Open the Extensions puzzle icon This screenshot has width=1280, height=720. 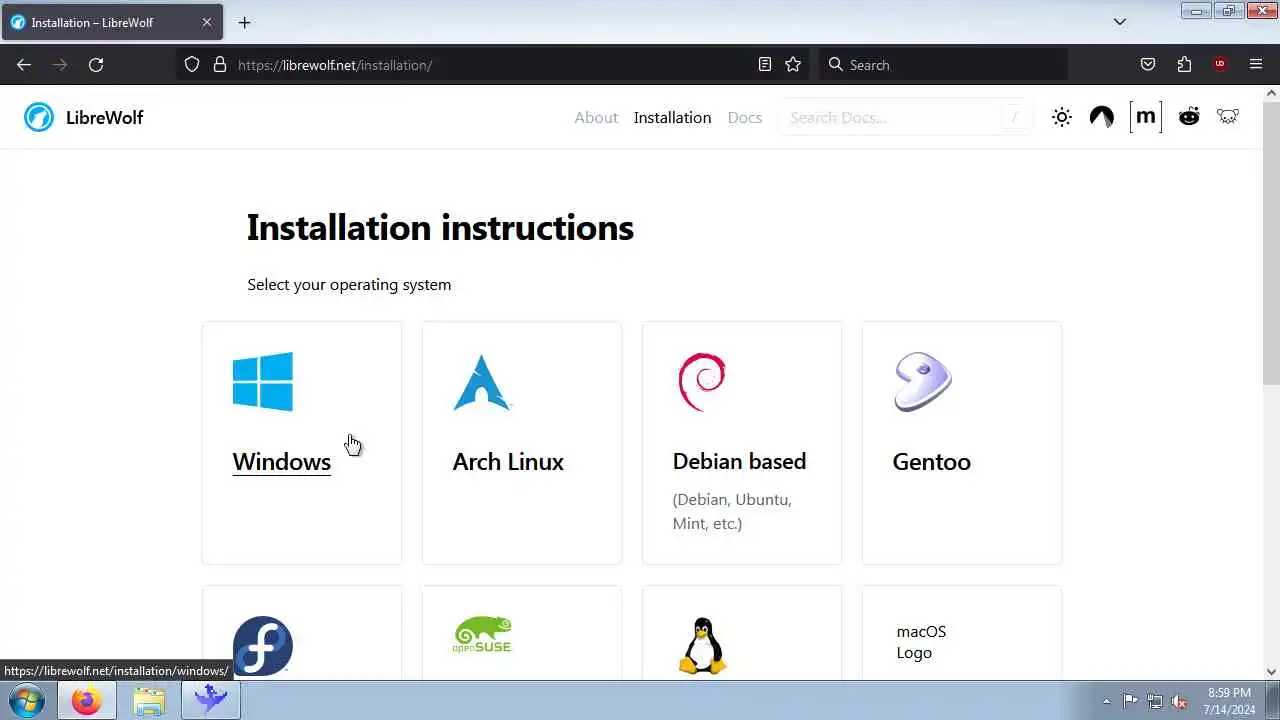pos(1184,64)
